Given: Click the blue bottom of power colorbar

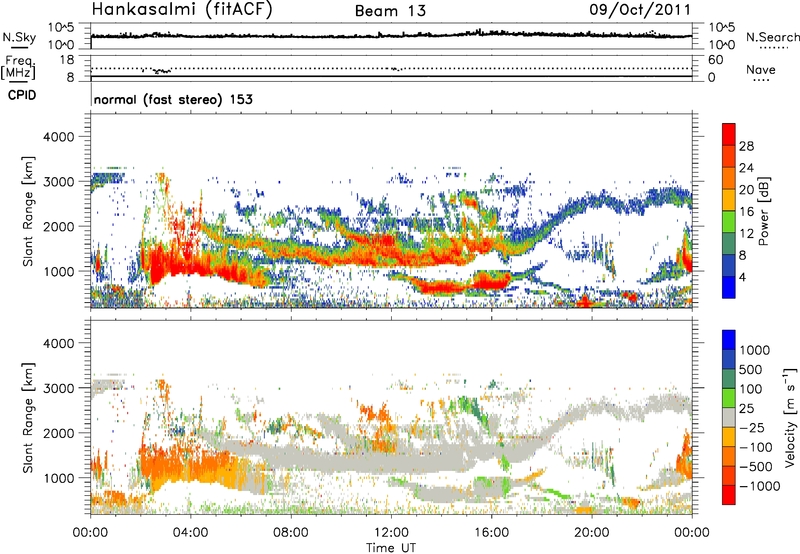Looking at the screenshot, I should (729, 288).
